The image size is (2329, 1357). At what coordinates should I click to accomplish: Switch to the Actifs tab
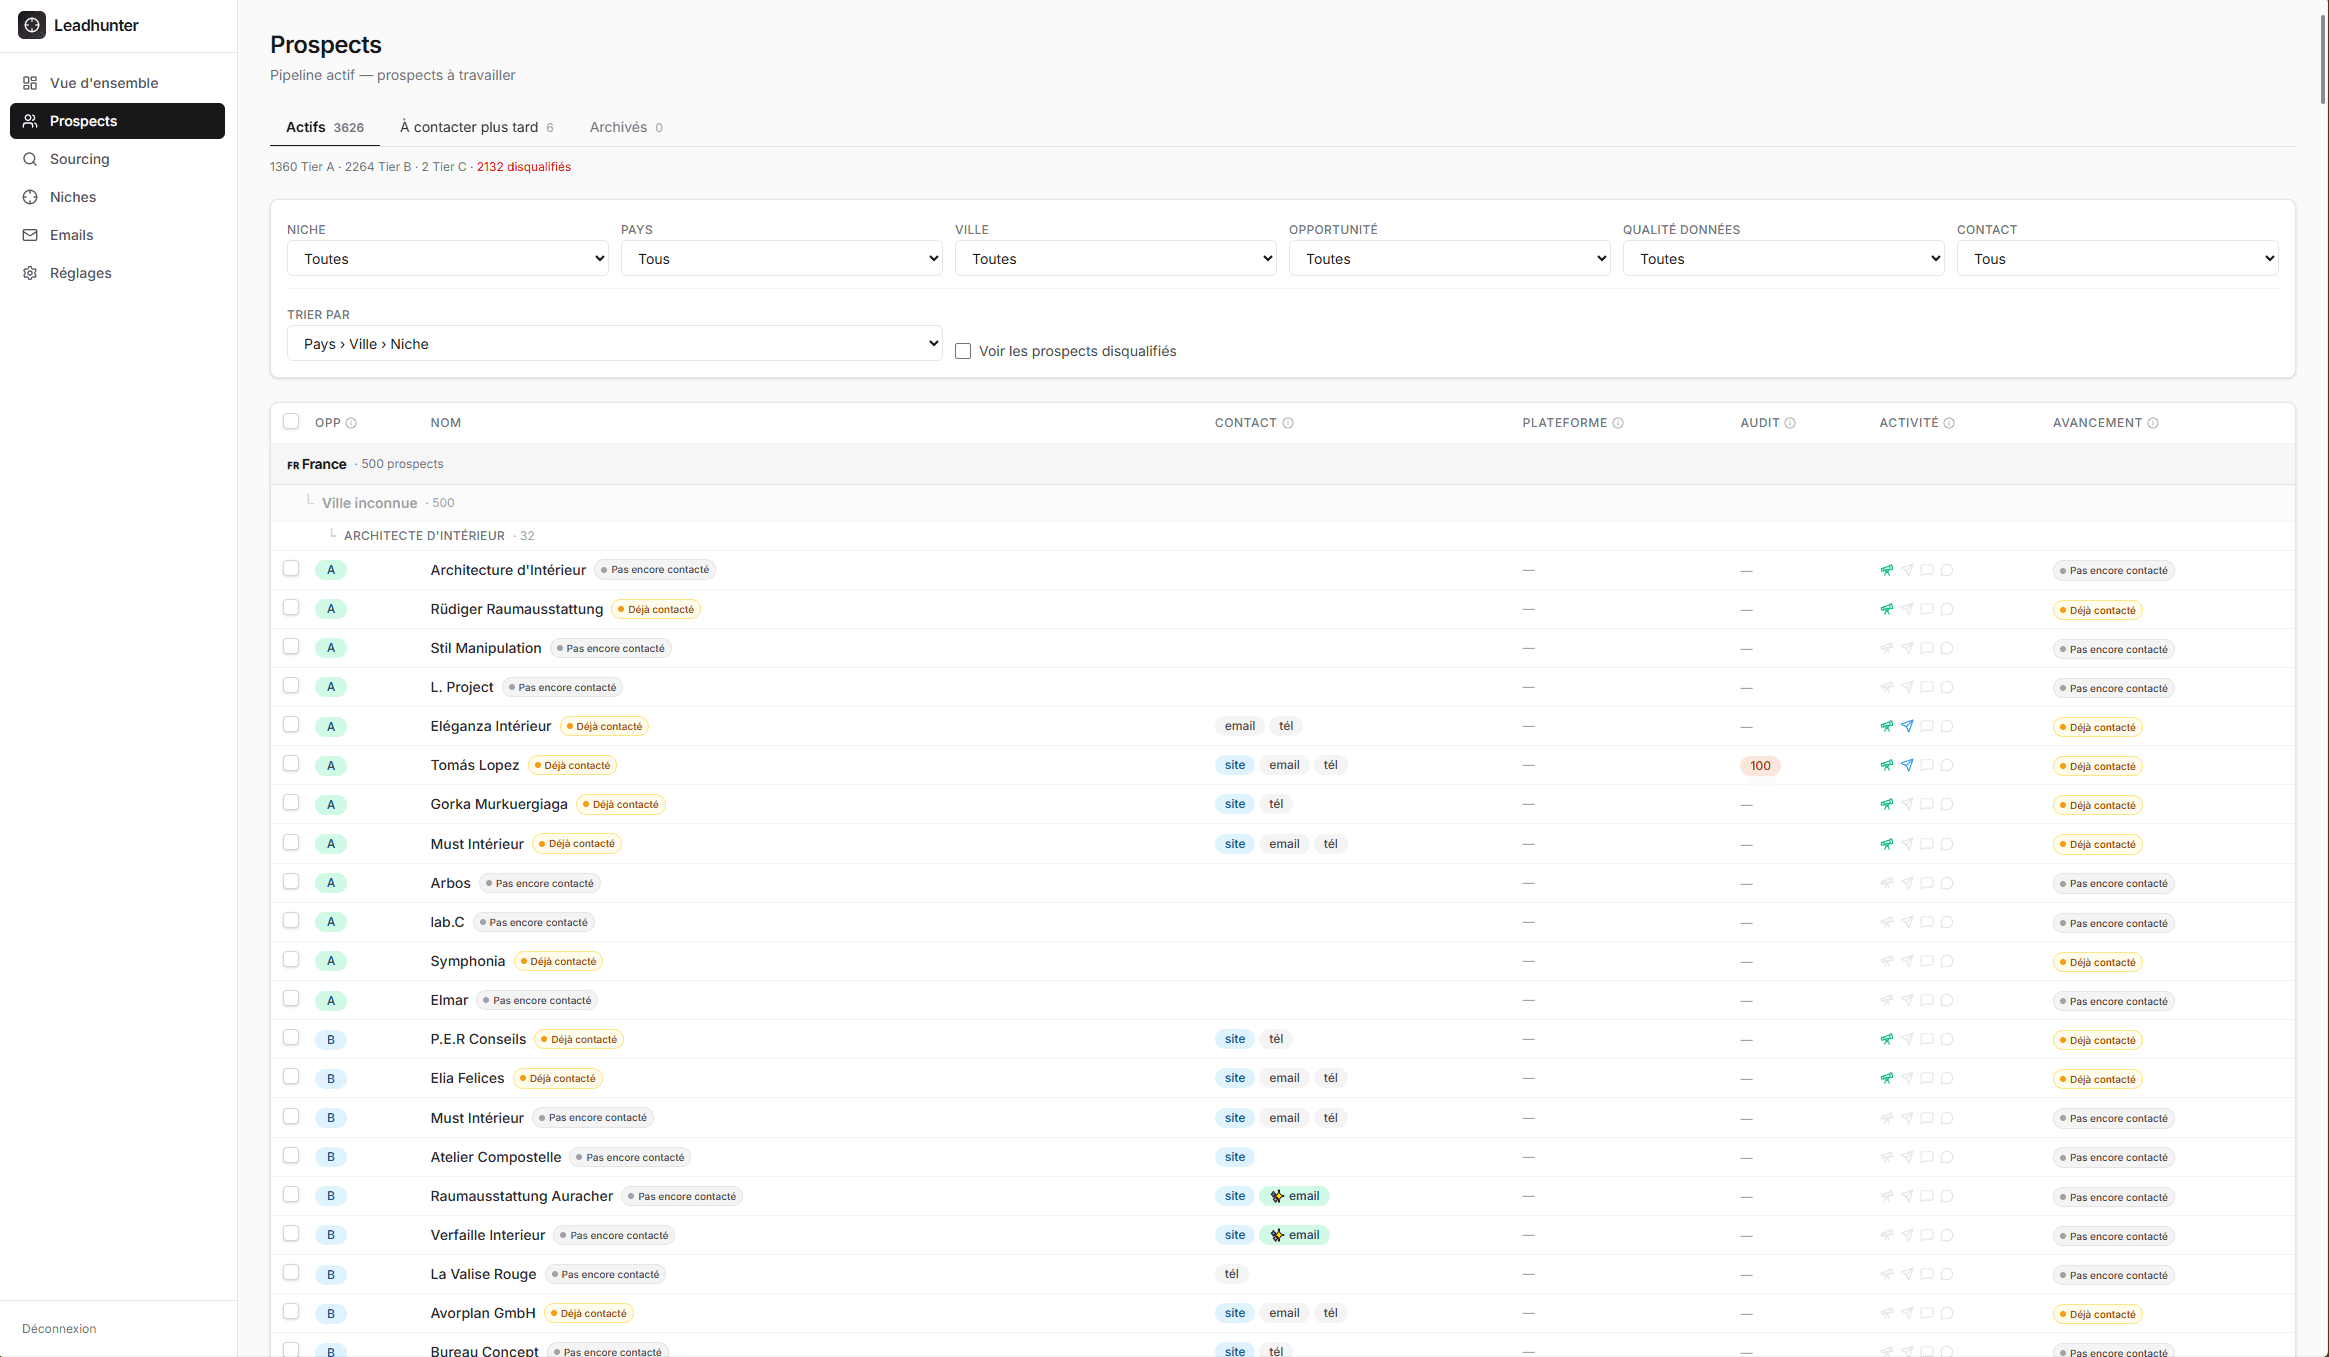(325, 127)
